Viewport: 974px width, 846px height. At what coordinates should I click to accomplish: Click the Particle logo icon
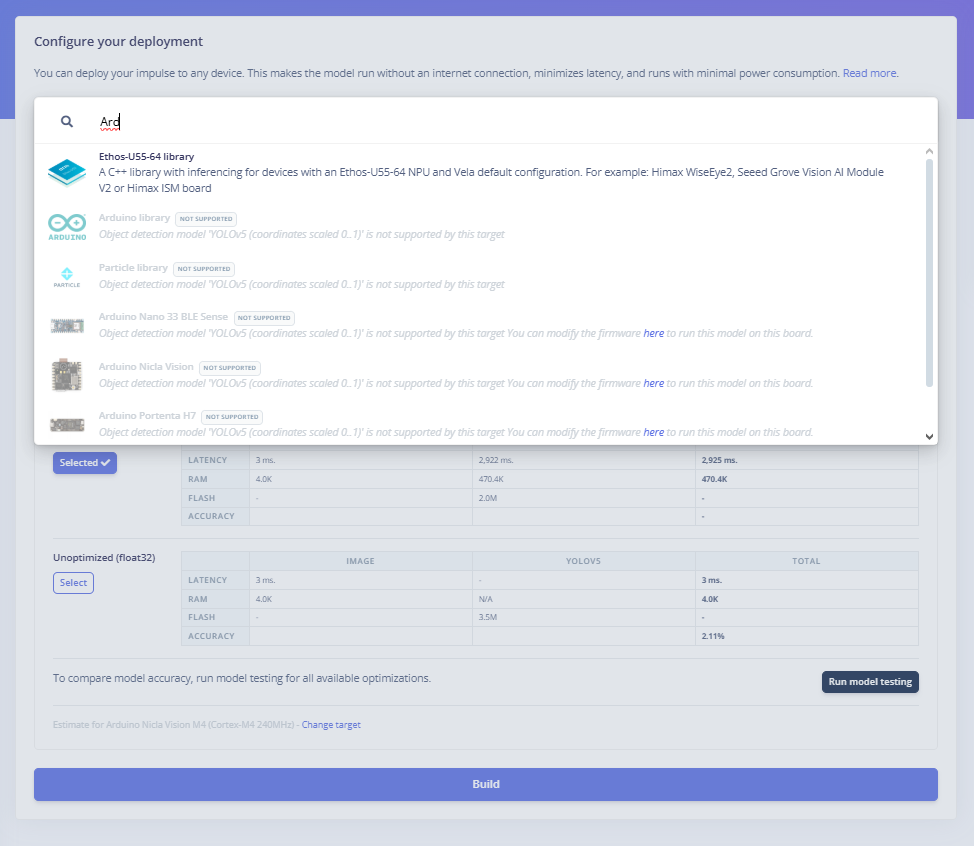(x=67, y=277)
